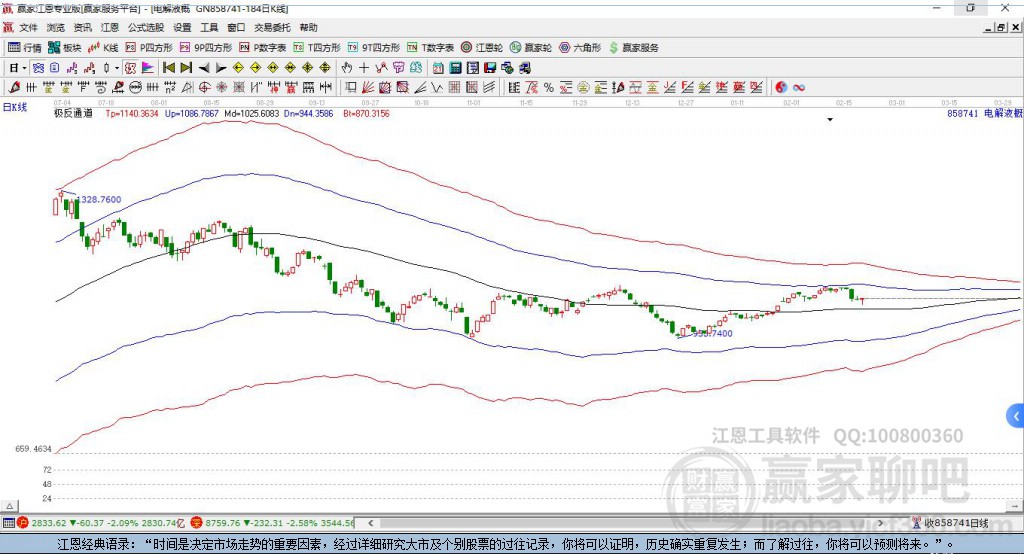Click the save floppy-disk icon

(490, 68)
